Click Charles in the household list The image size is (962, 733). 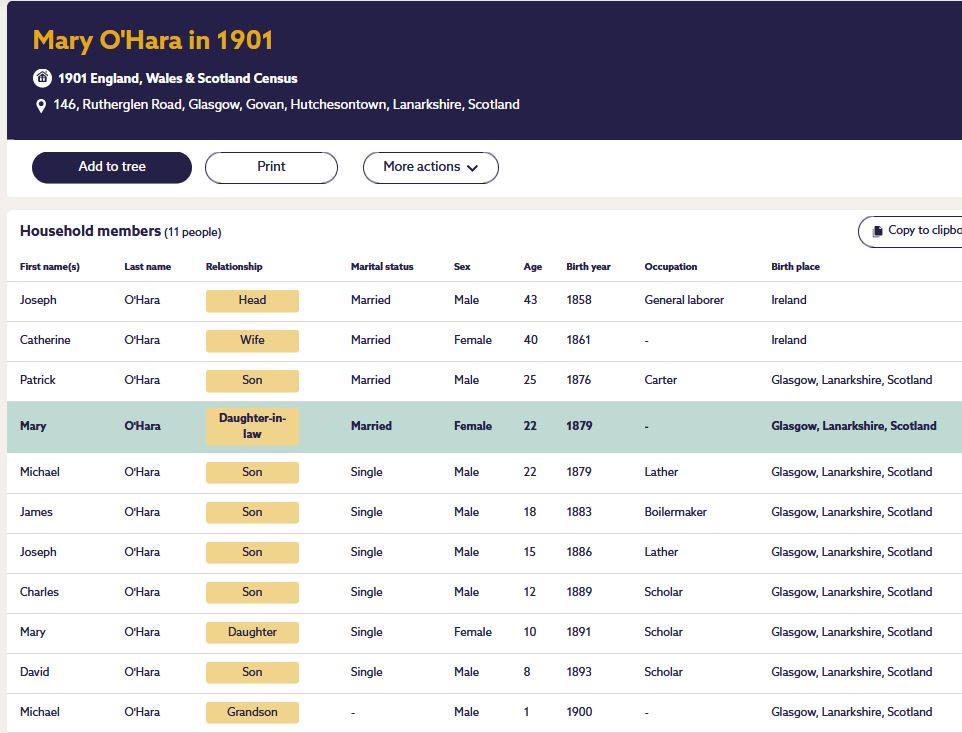39,592
